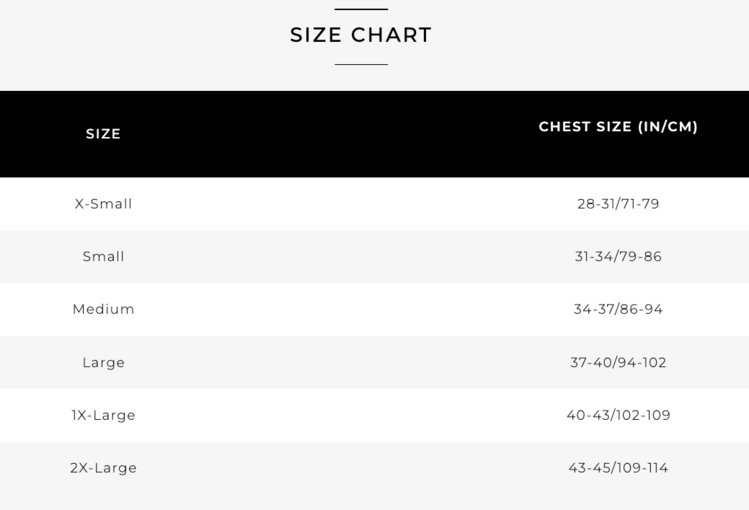The image size is (749, 510).
Task: Pick the 2X-Large size label
Action: click(103, 468)
